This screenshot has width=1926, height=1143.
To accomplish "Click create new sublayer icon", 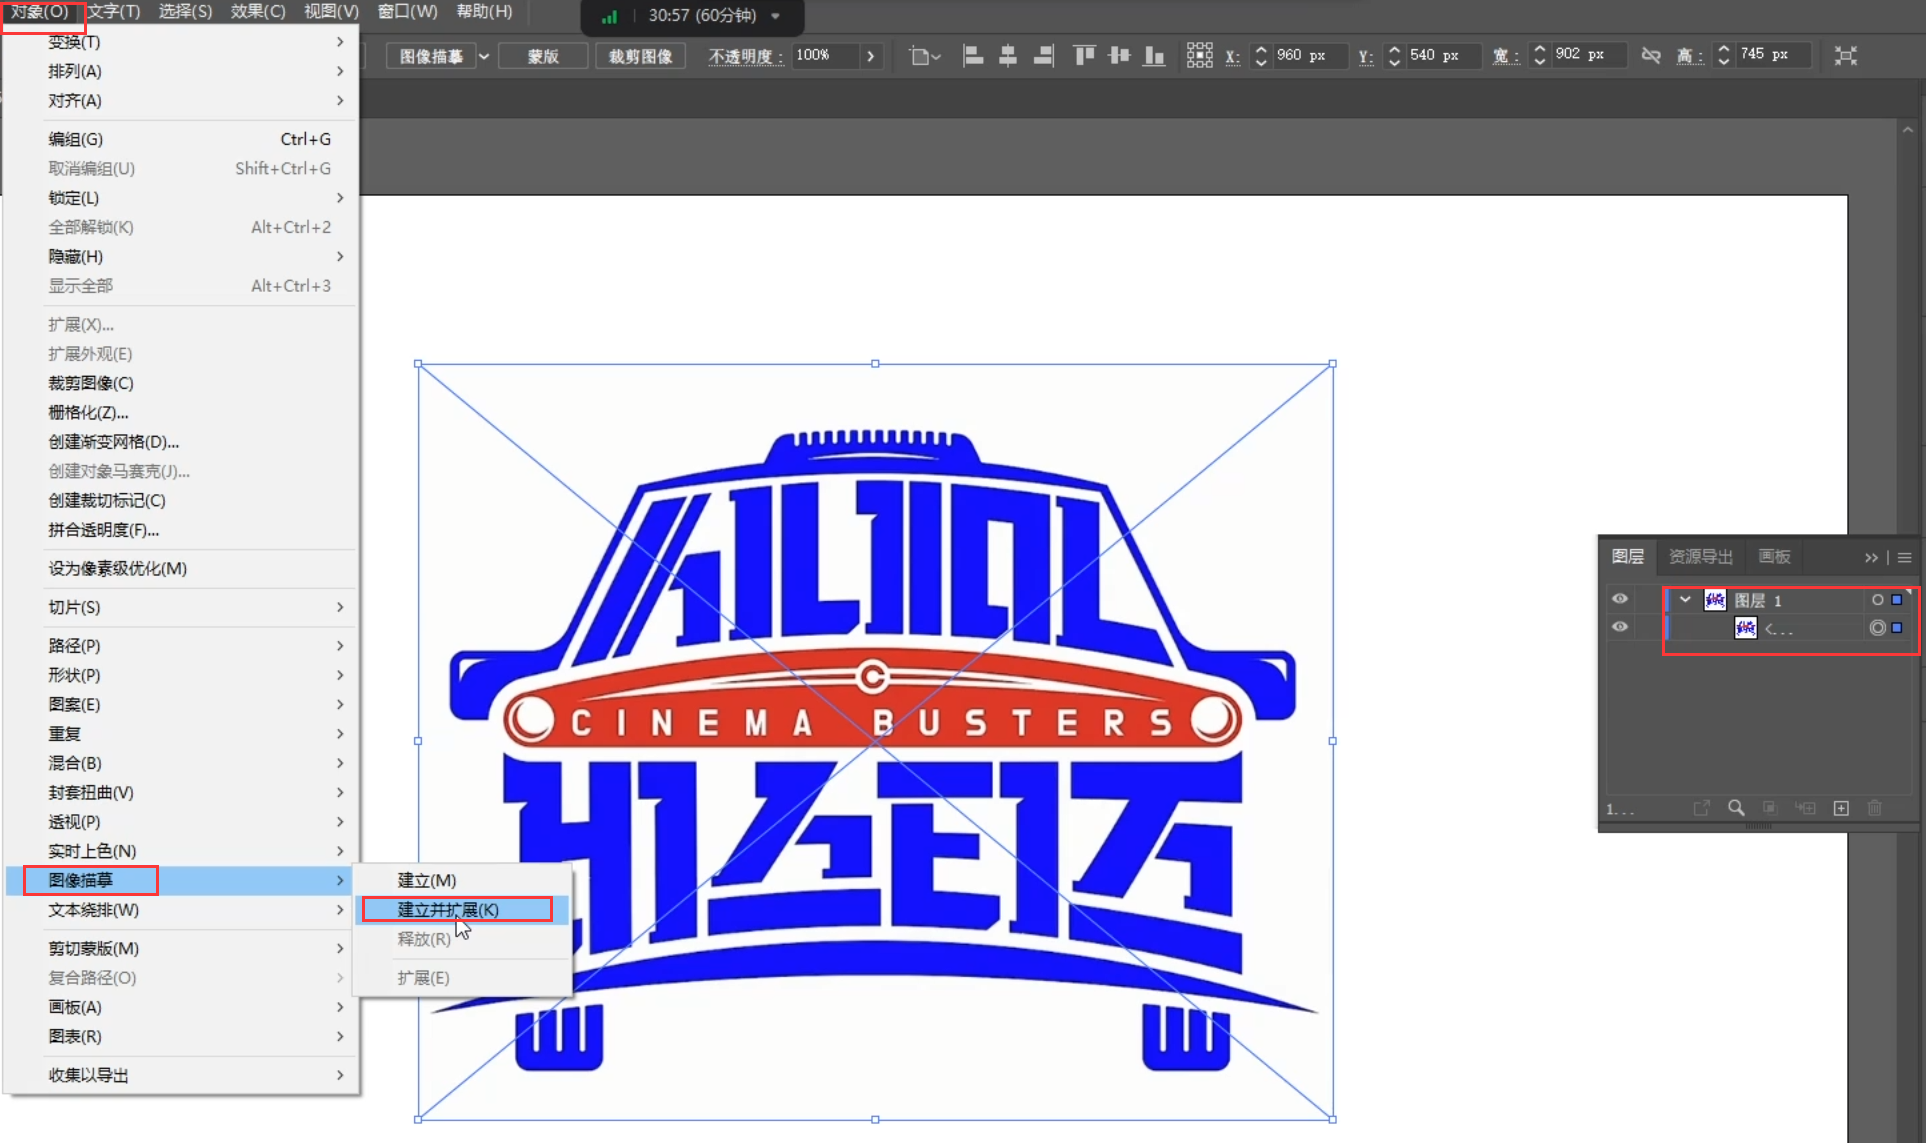I will click(x=1805, y=808).
